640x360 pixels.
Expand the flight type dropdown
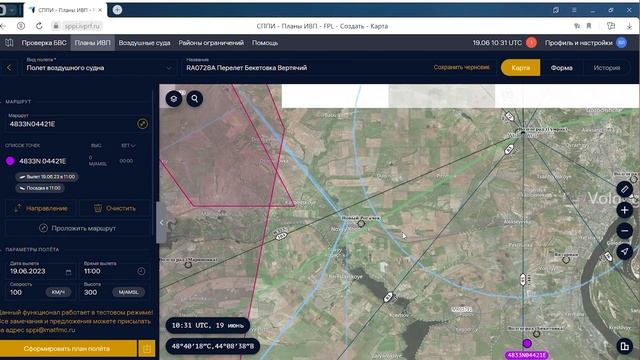[x=168, y=68]
